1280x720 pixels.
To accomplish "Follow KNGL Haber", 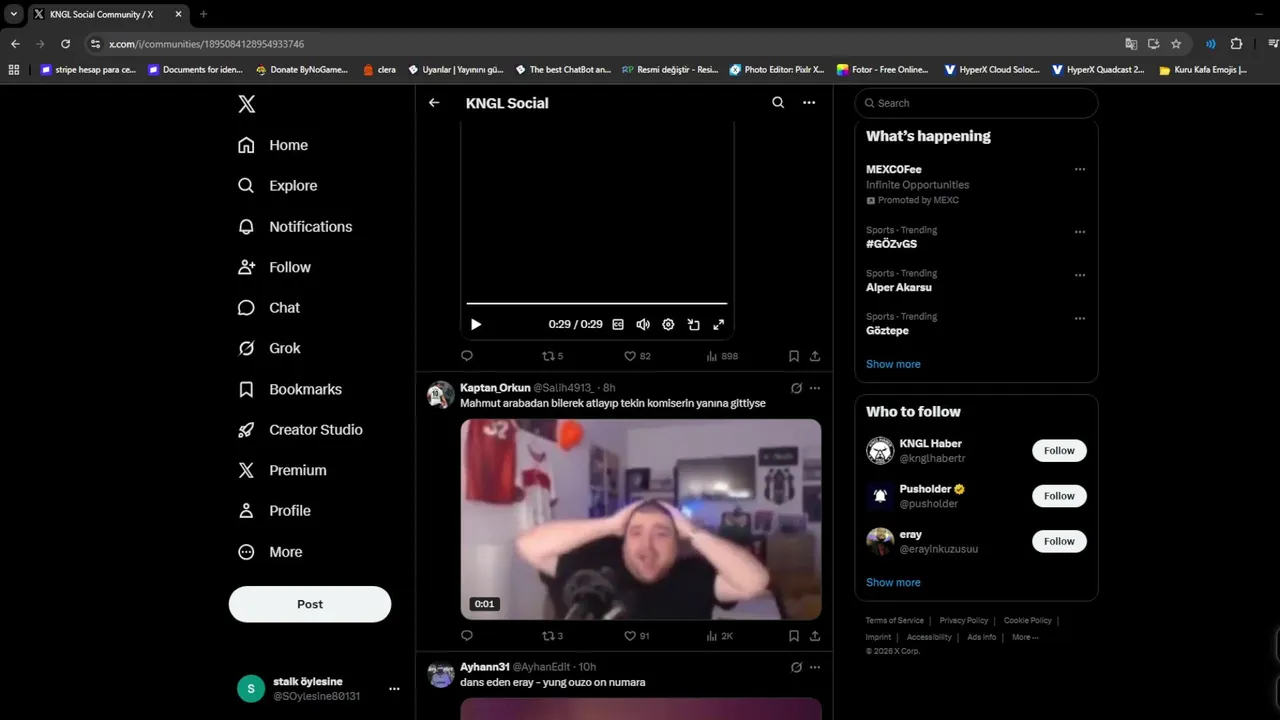I will click(1059, 451).
